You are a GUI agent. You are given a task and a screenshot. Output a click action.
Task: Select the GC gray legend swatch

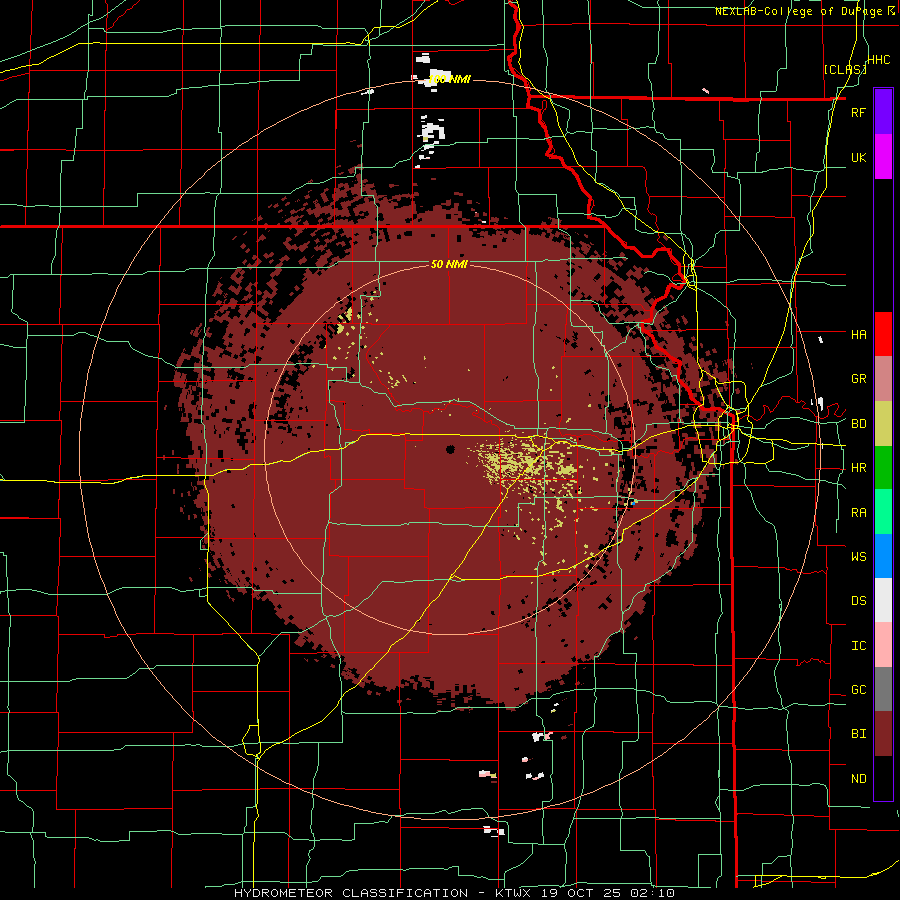[x=883, y=689]
